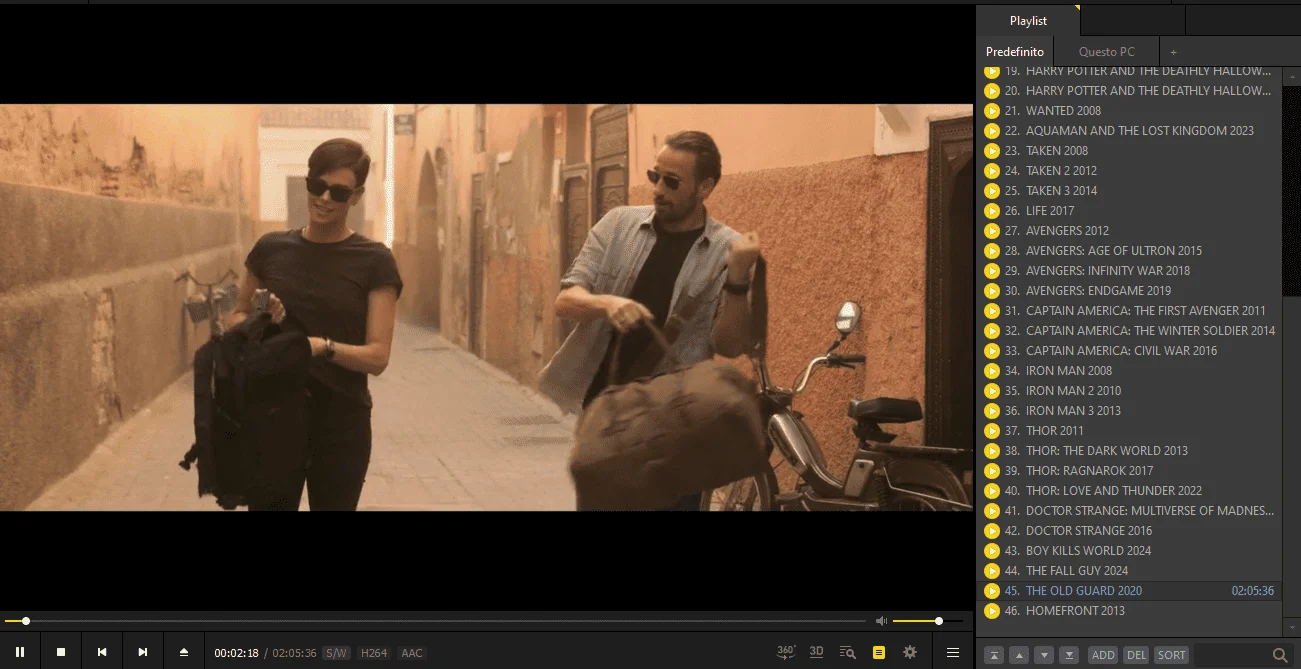Image resolution: width=1301 pixels, height=669 pixels.
Task: Toggle the yellow playlist panel icon
Action: [879, 652]
